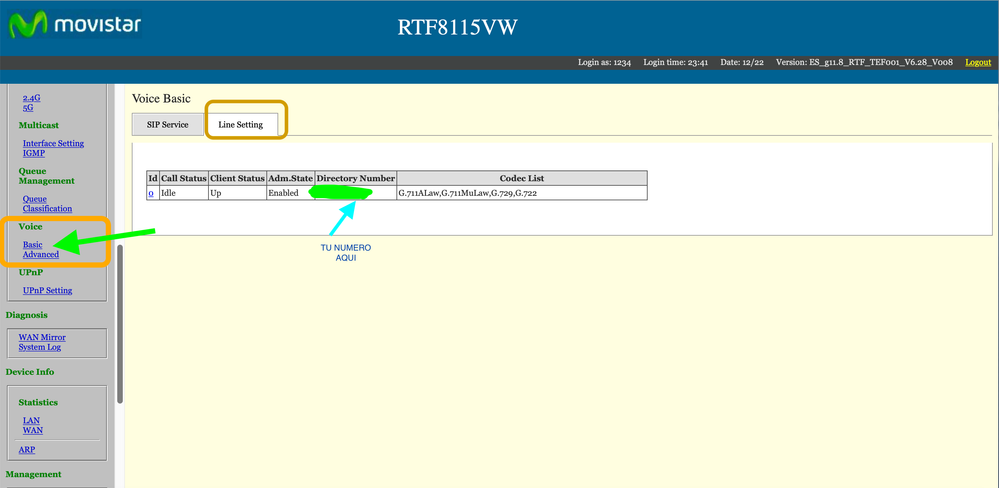View the System Log page
Viewport: 999px width, 488px height.
(39, 347)
